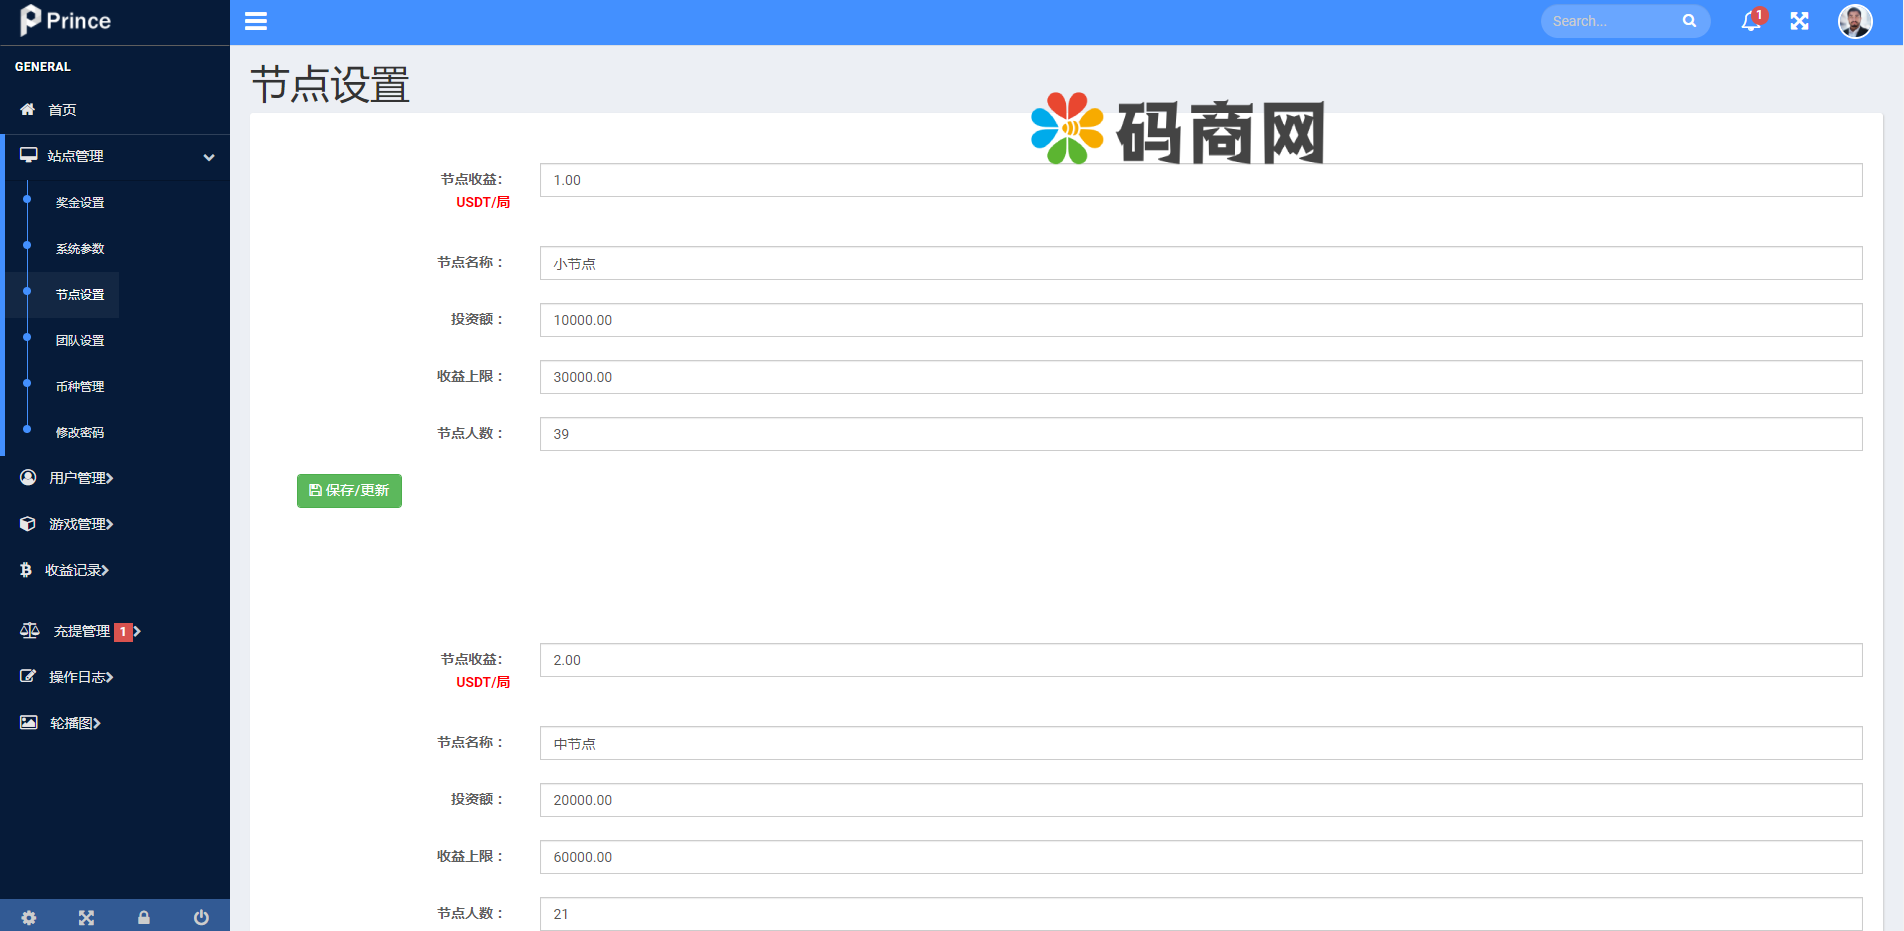Click the sidebar footer fullscreen icon
Screen dimensions: 1904x931
tap(86, 917)
